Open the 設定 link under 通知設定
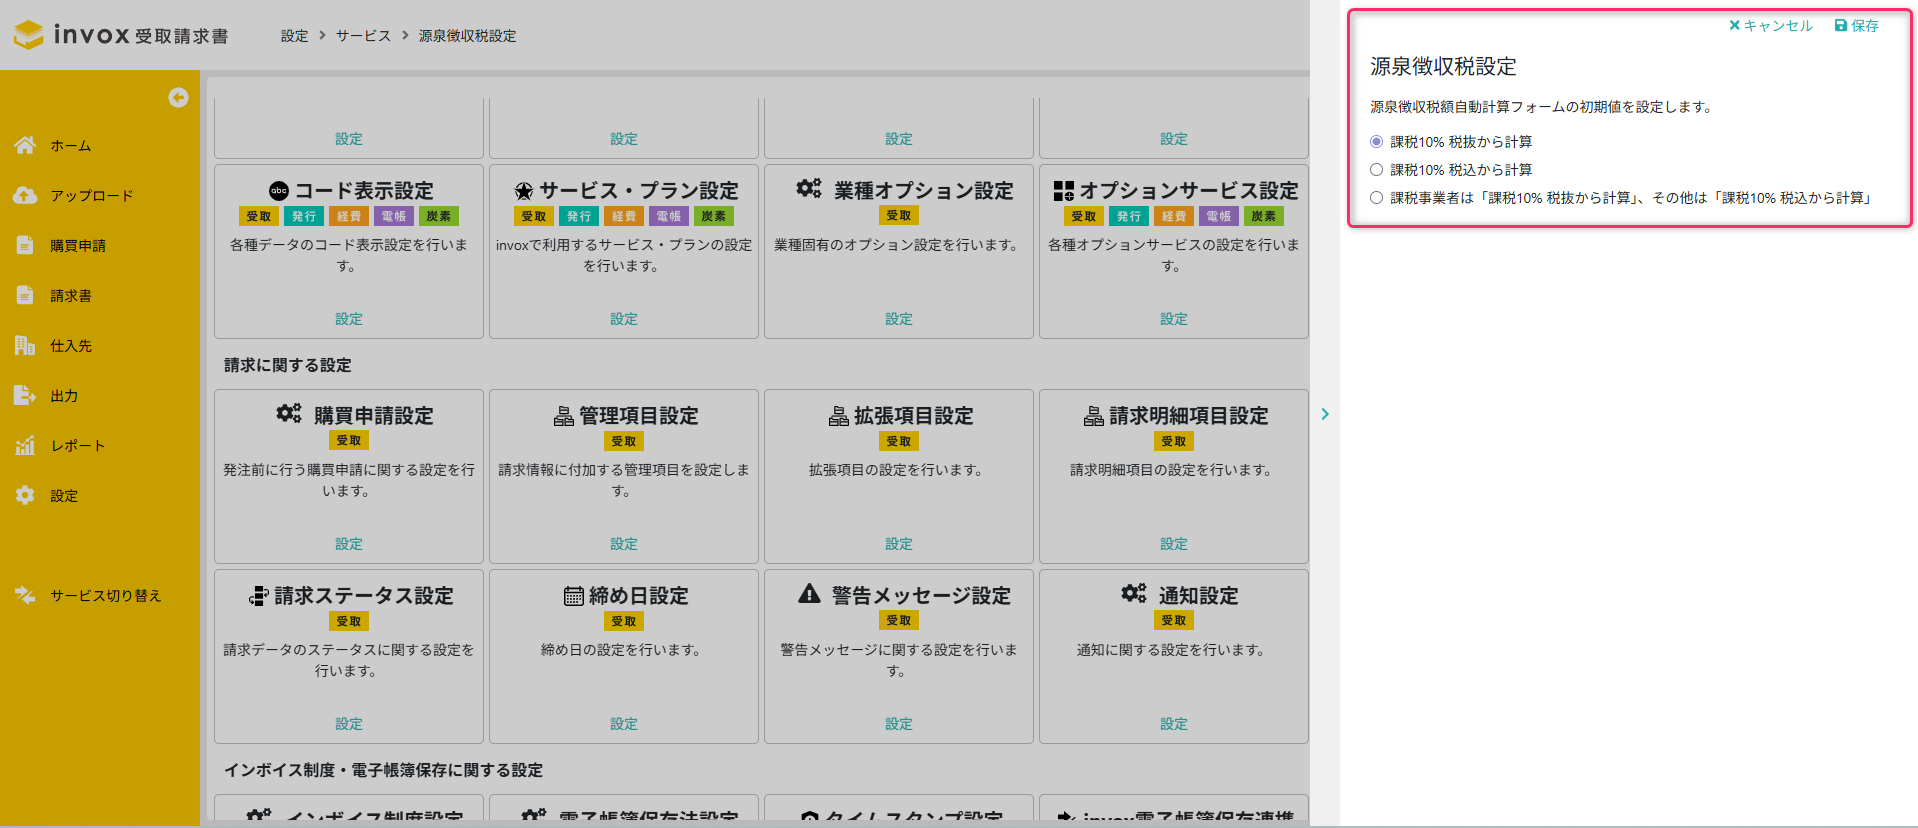Image resolution: width=1918 pixels, height=828 pixels. click(x=1174, y=724)
